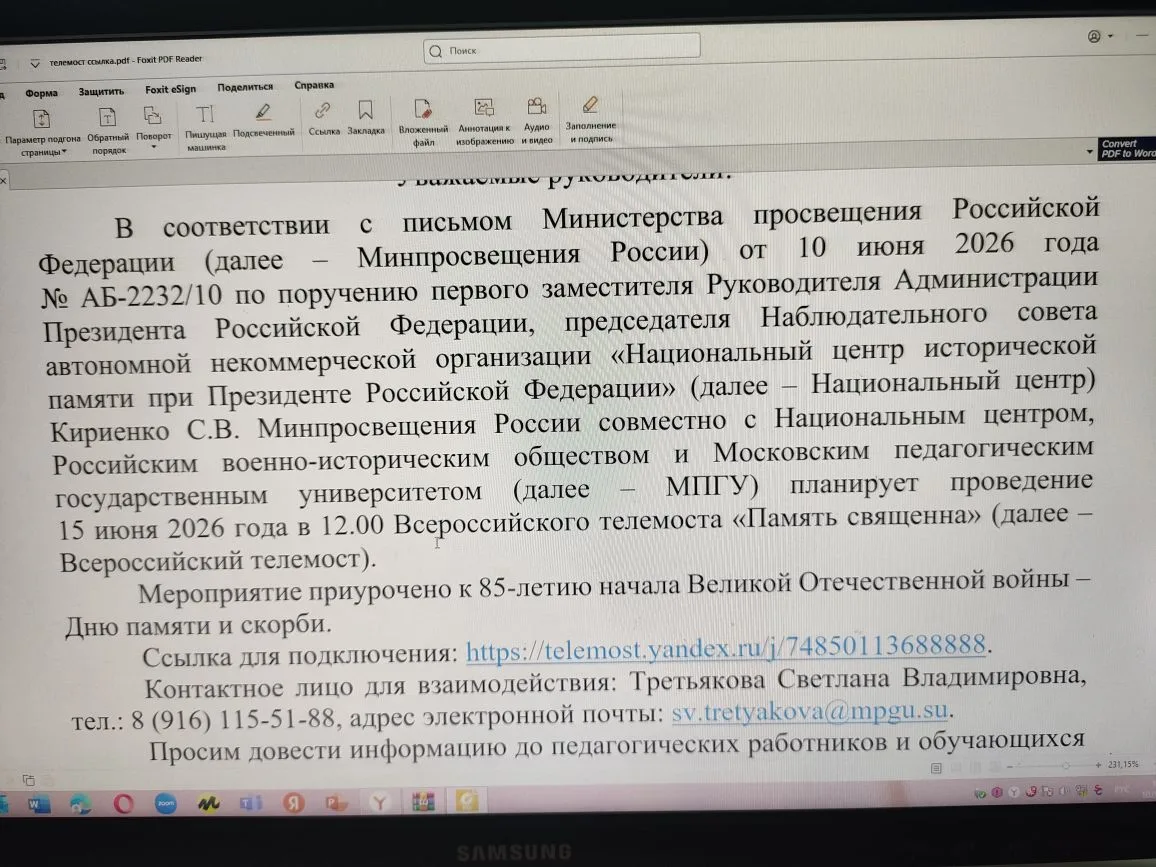Switch to the Foxit eSign tab
The width and height of the screenshot is (1156, 867).
pos(170,89)
